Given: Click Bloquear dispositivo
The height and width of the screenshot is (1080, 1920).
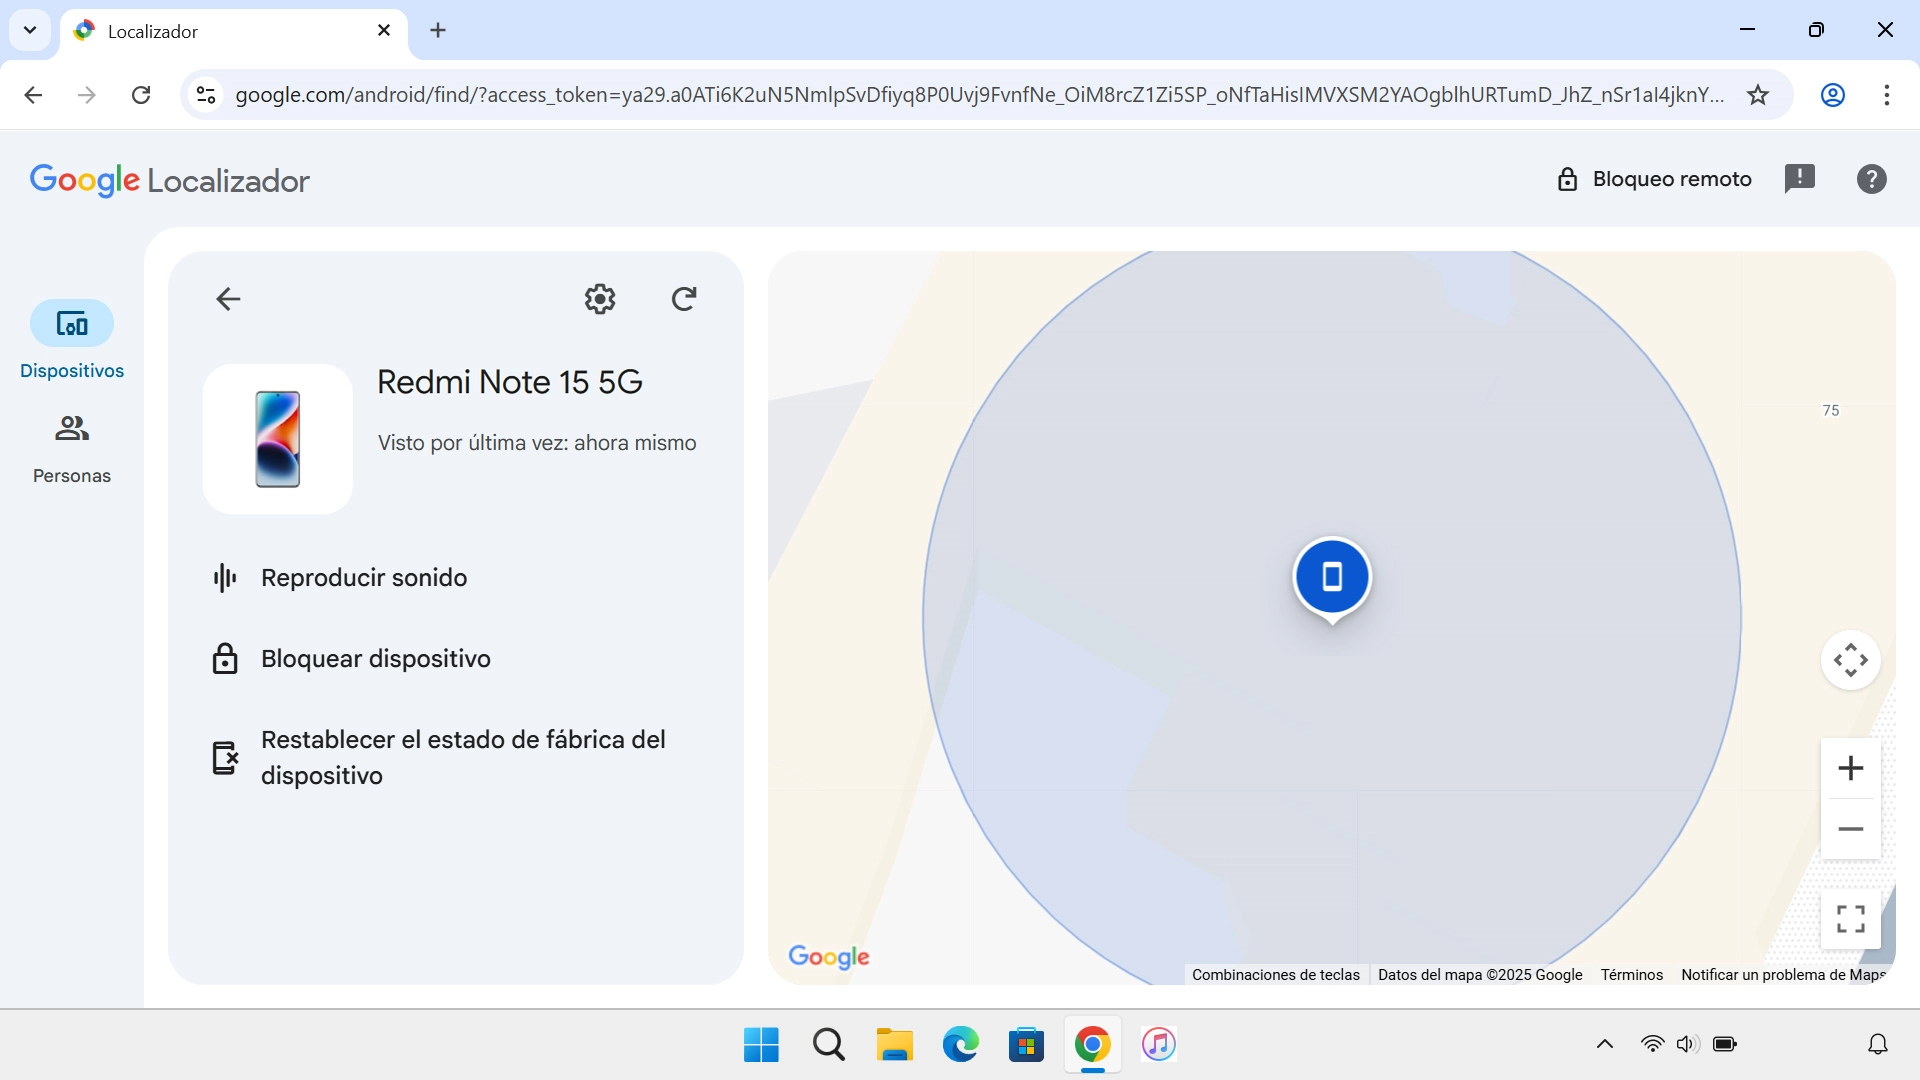Looking at the screenshot, I should [375, 658].
